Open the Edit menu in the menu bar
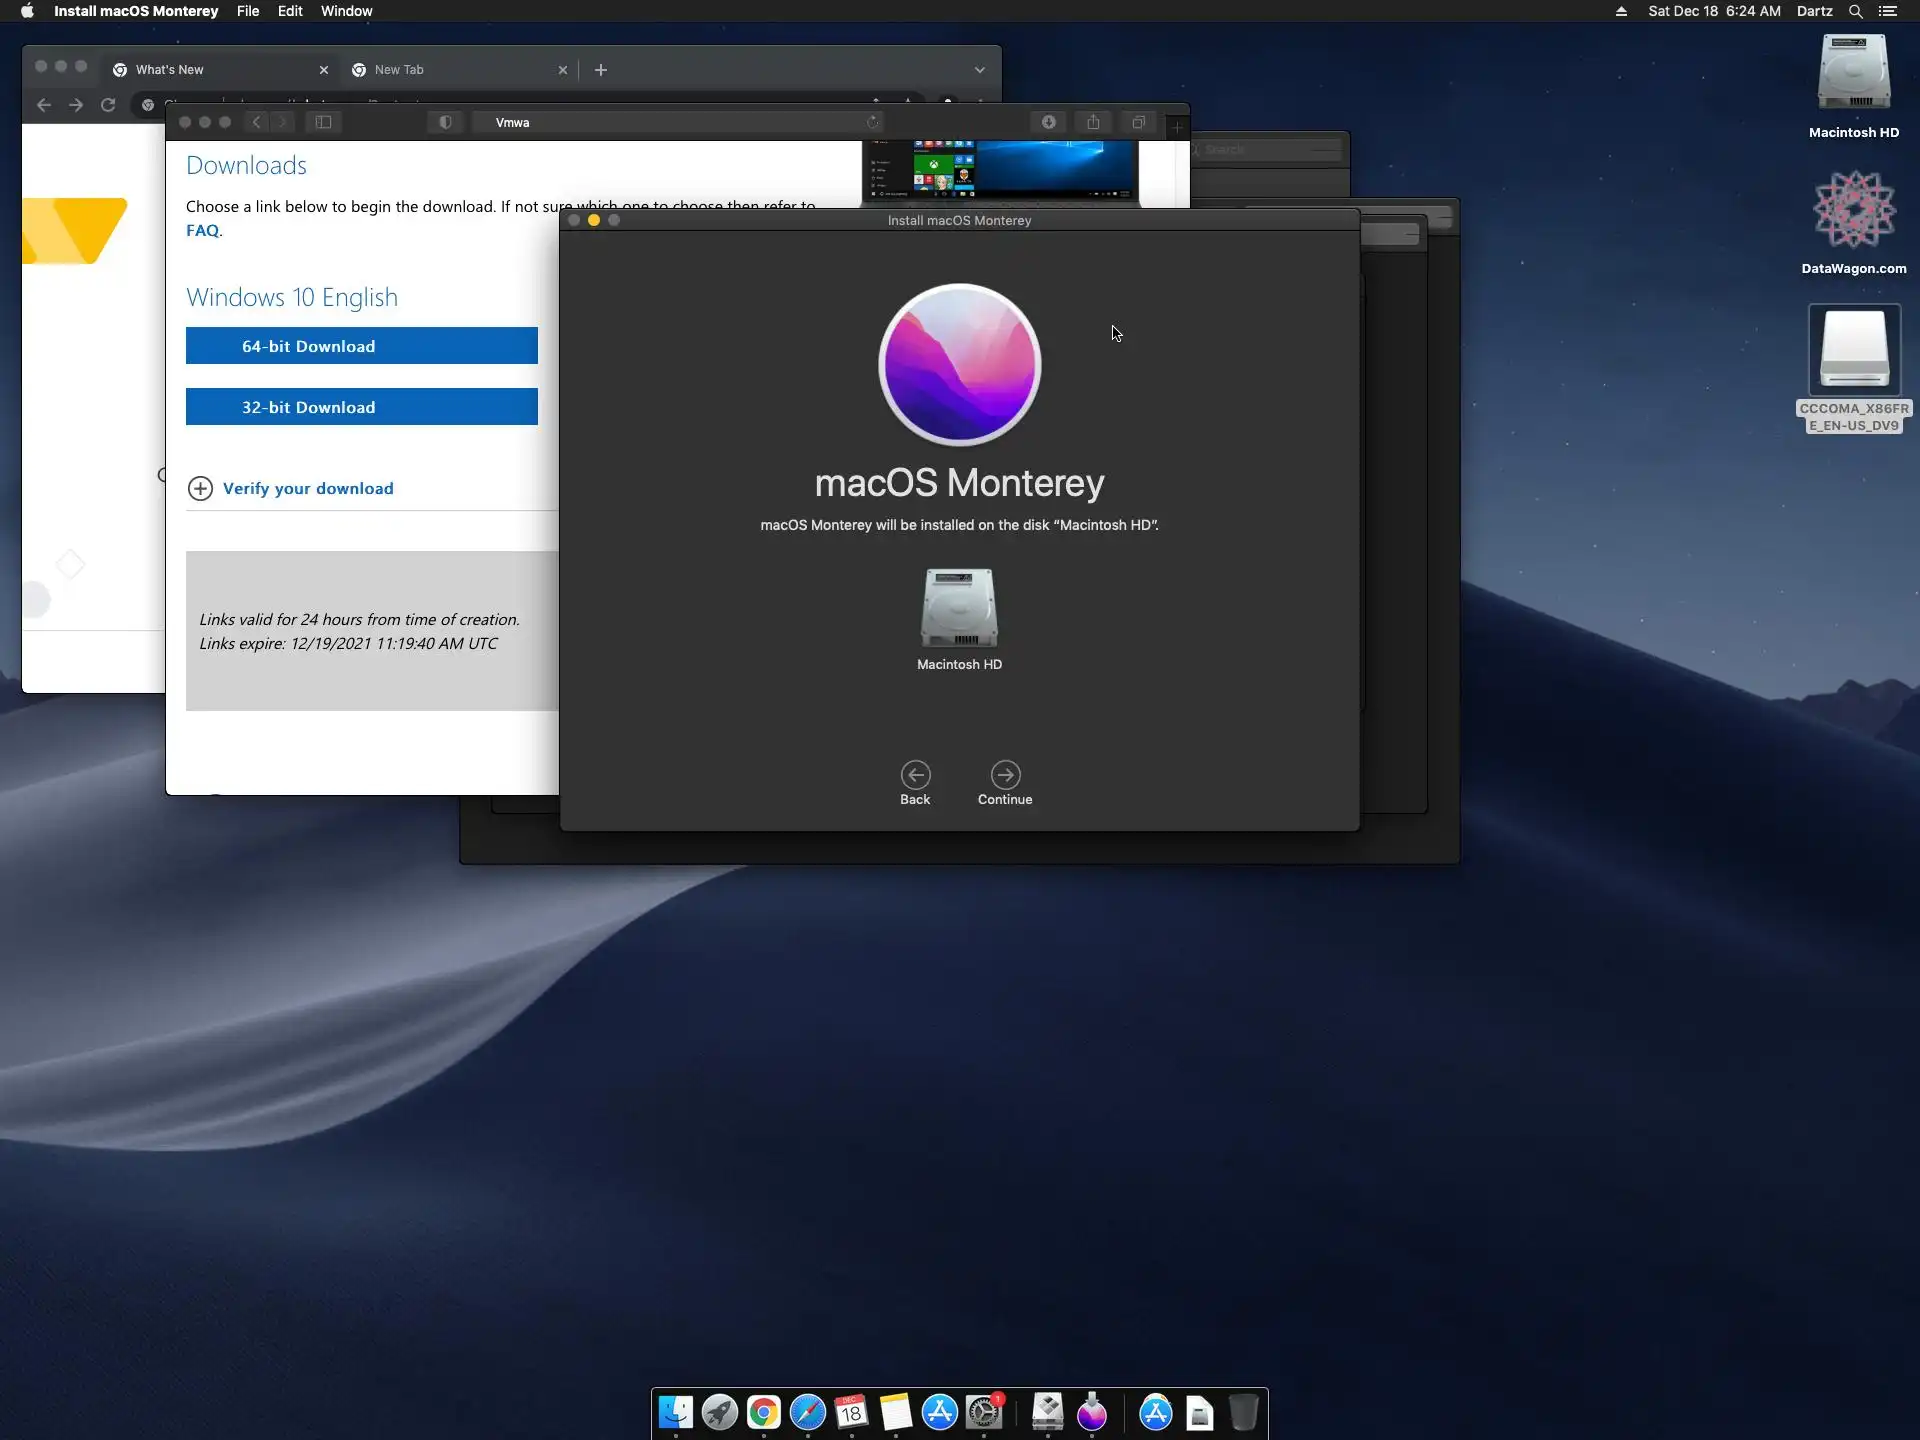Image resolution: width=1920 pixels, height=1440 pixels. (290, 11)
